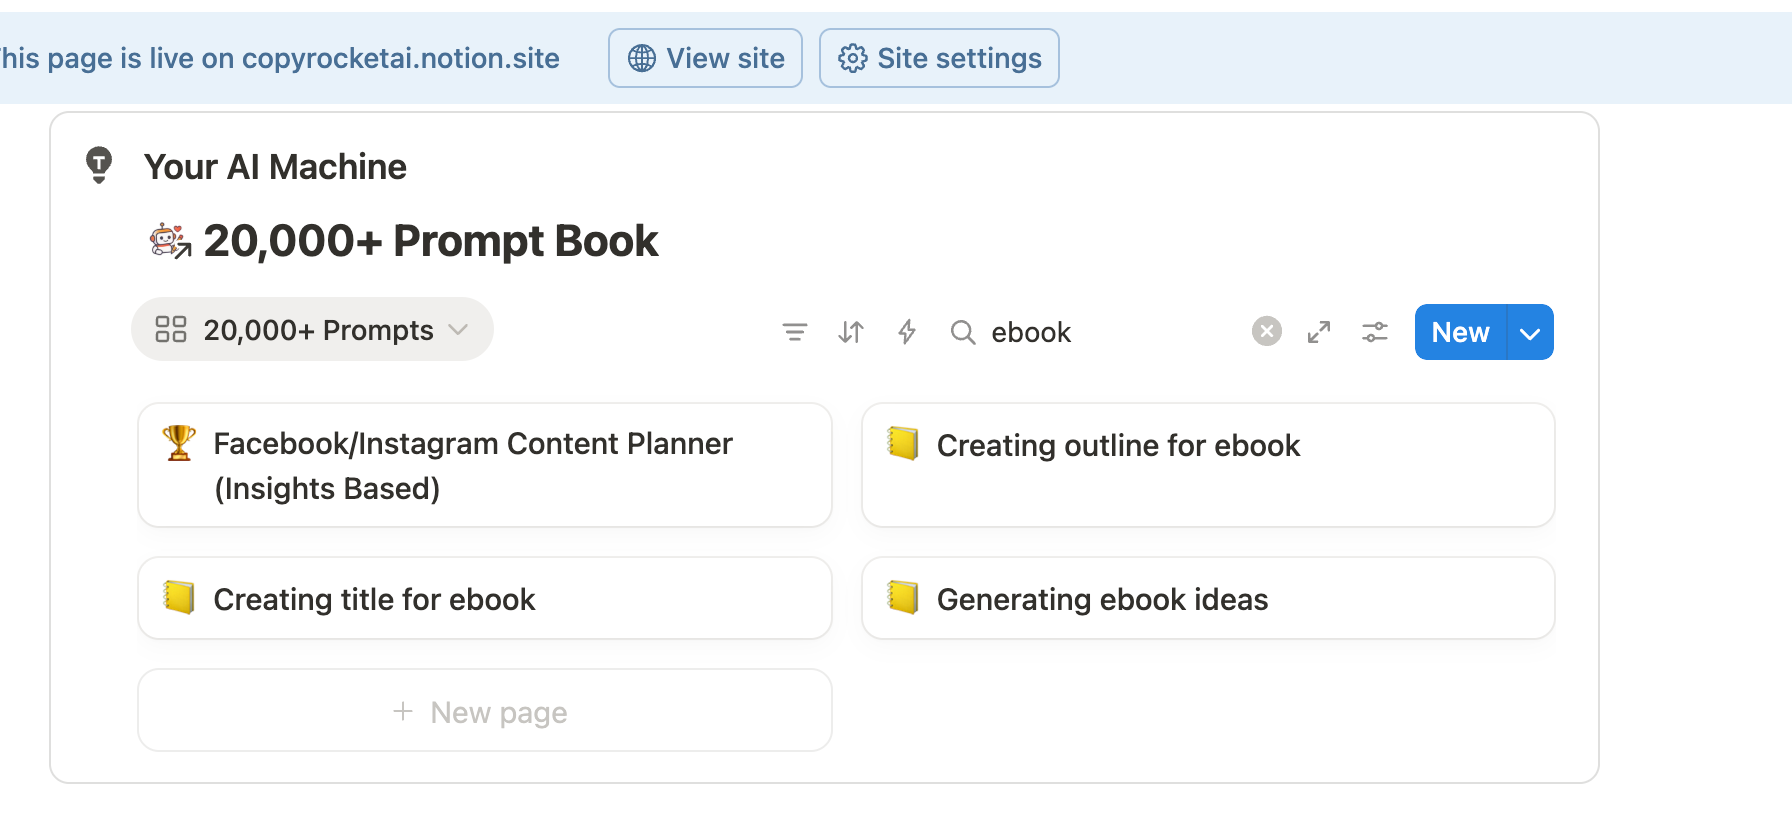Viewport: 1792px width, 840px height.
Task: Open Site settings
Action: [x=939, y=58]
